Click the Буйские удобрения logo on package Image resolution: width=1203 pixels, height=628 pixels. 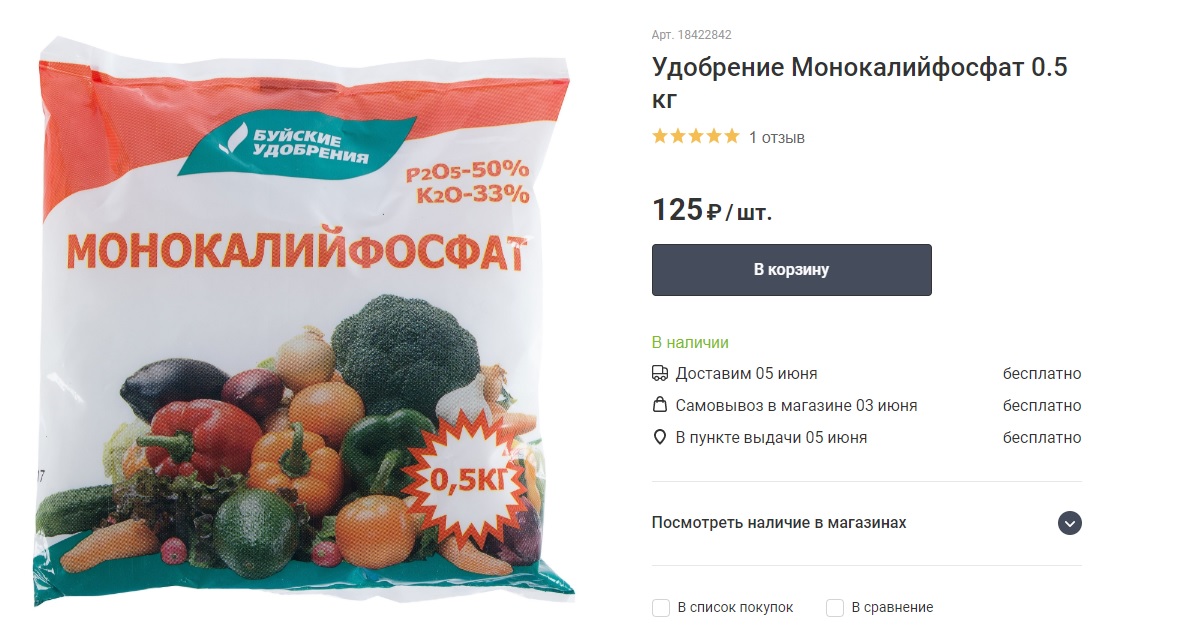(x=297, y=147)
